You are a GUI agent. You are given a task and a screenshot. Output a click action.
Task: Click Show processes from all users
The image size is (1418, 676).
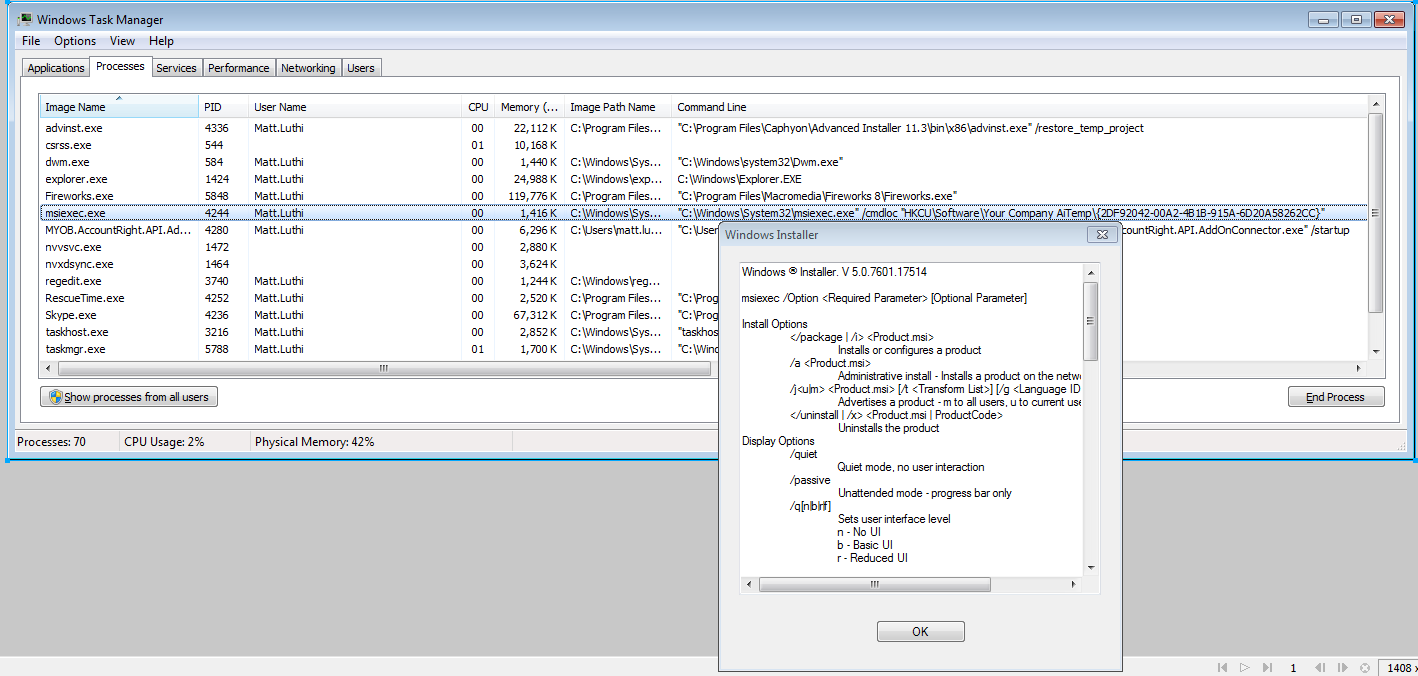click(129, 397)
